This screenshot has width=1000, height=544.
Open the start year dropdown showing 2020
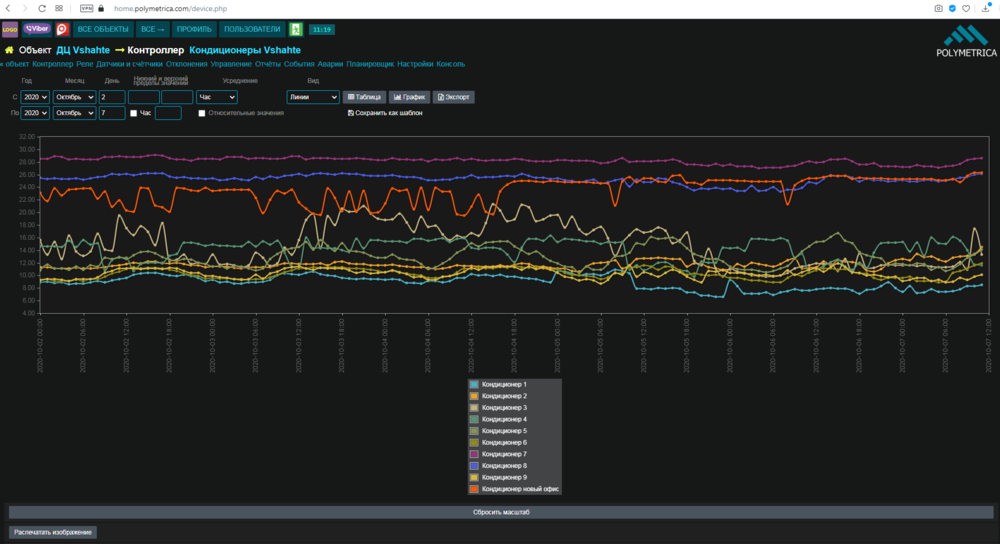point(36,97)
